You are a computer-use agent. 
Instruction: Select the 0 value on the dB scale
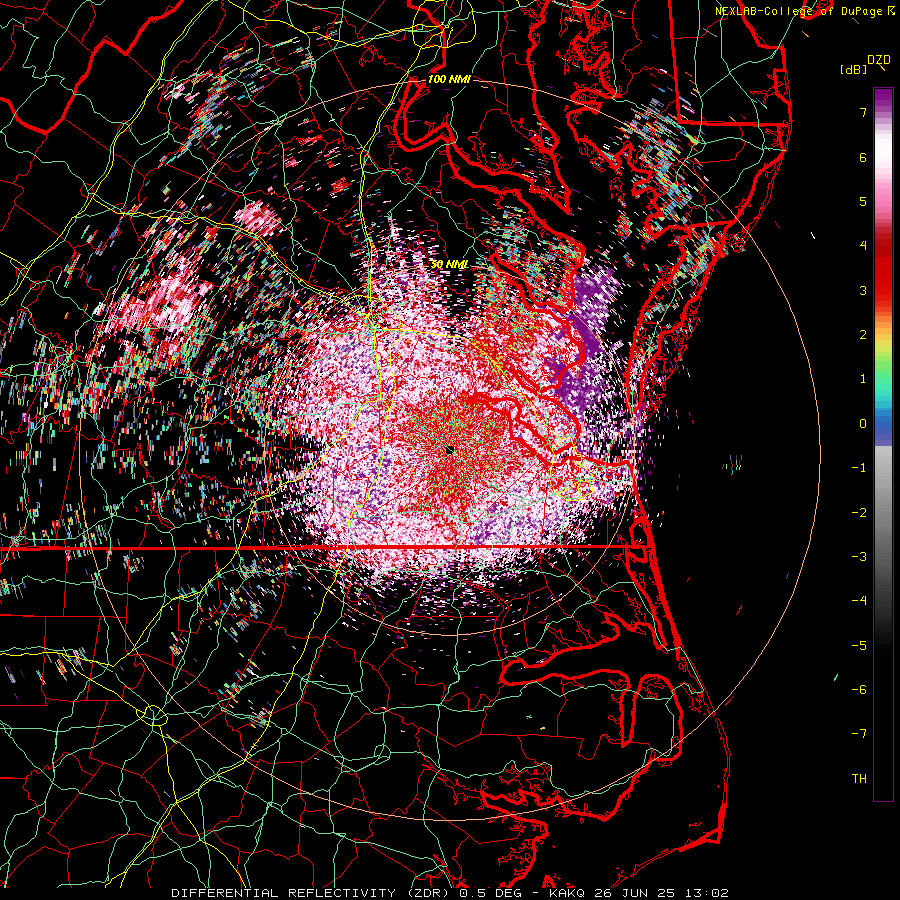coord(863,424)
